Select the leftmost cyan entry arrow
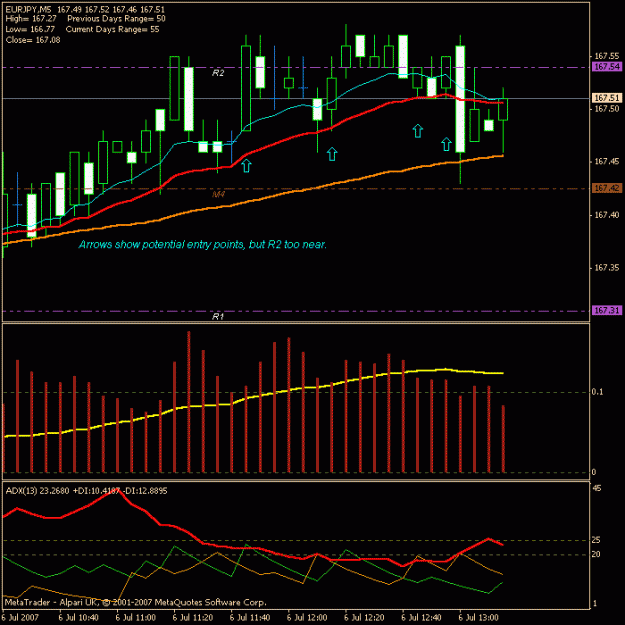Screen dimensions: 625x625 (x=246, y=166)
